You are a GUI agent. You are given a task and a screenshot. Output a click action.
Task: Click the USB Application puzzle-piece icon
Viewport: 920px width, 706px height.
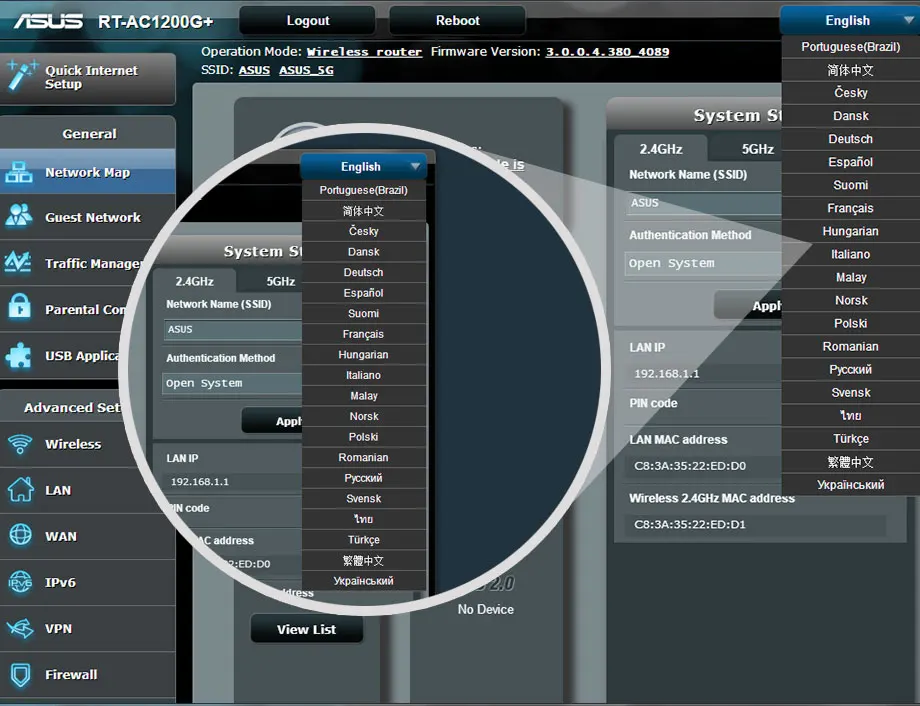tap(19, 356)
